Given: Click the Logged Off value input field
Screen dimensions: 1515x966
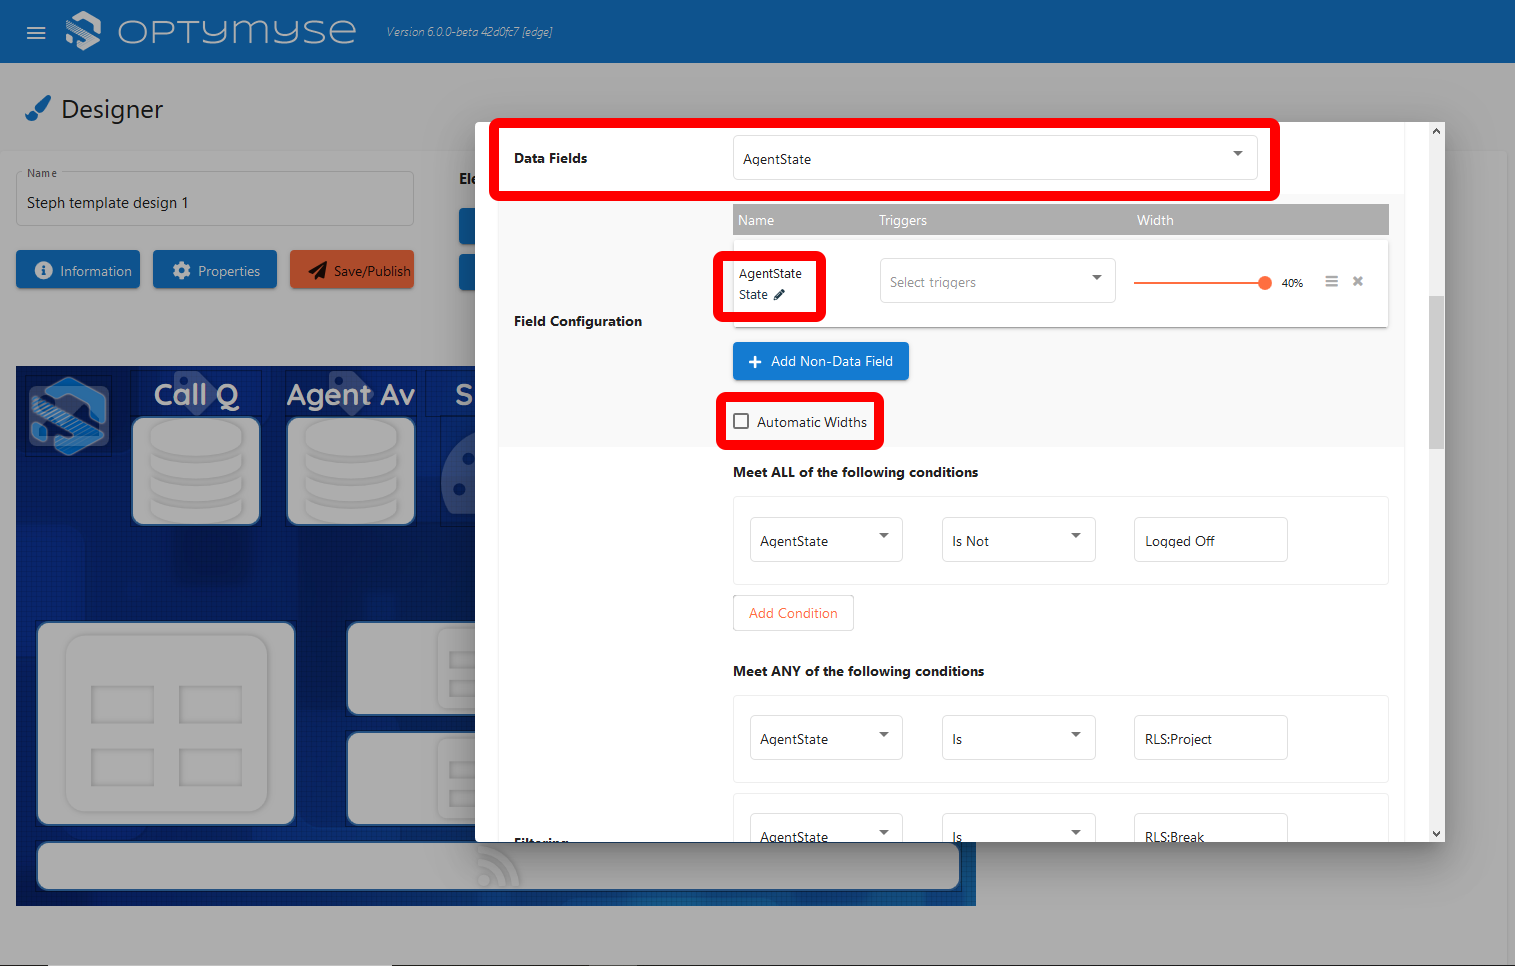Looking at the screenshot, I should coord(1210,540).
